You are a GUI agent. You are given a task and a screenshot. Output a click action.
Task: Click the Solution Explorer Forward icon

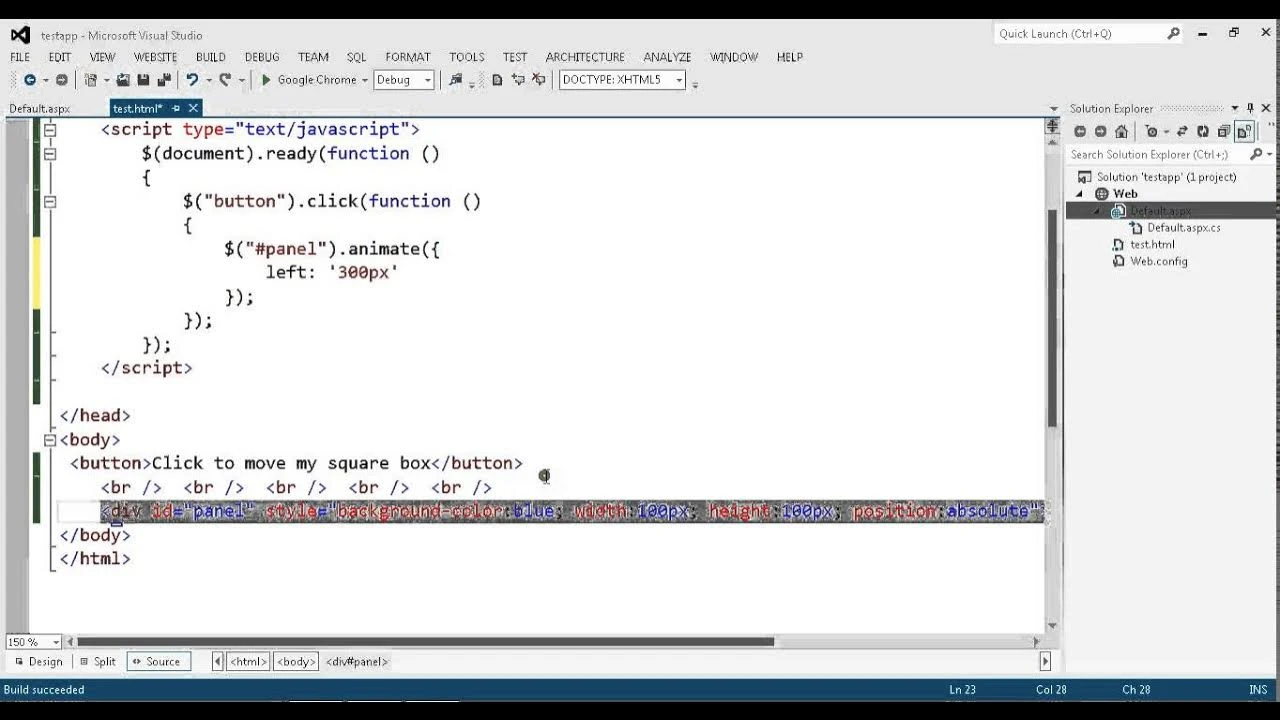click(1100, 131)
